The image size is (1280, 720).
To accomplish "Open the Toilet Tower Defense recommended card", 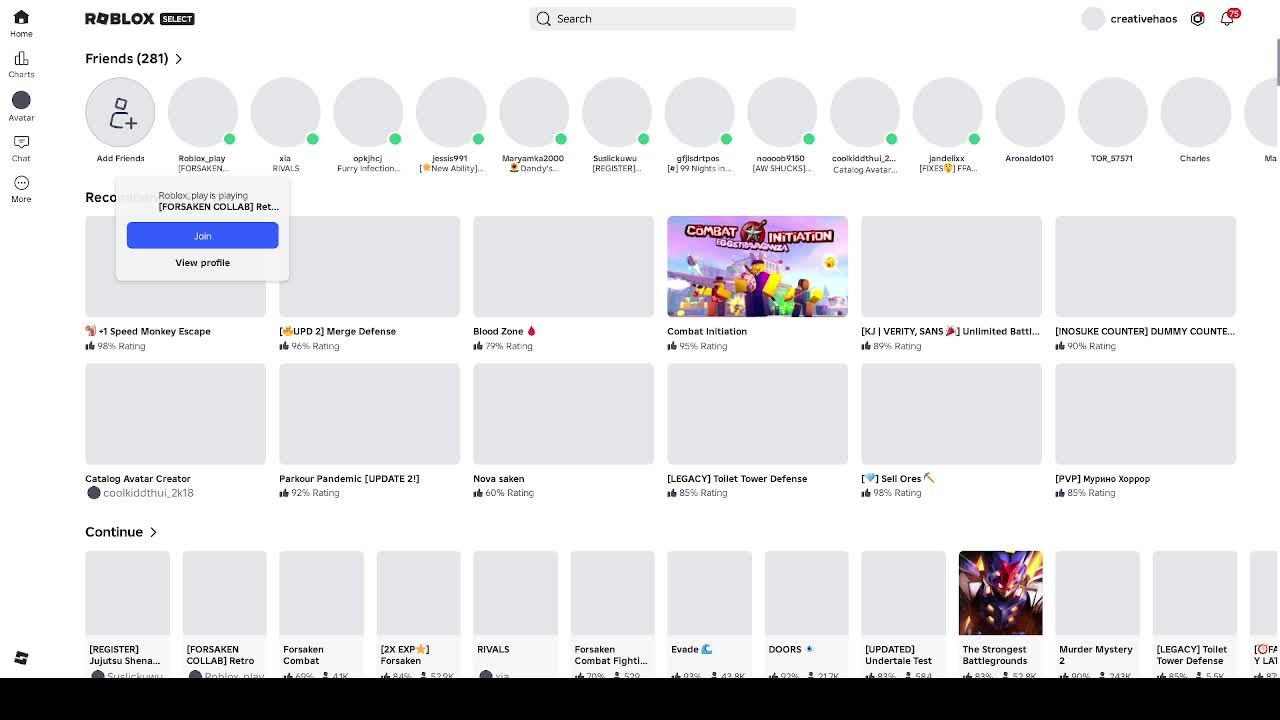I will [x=757, y=431].
